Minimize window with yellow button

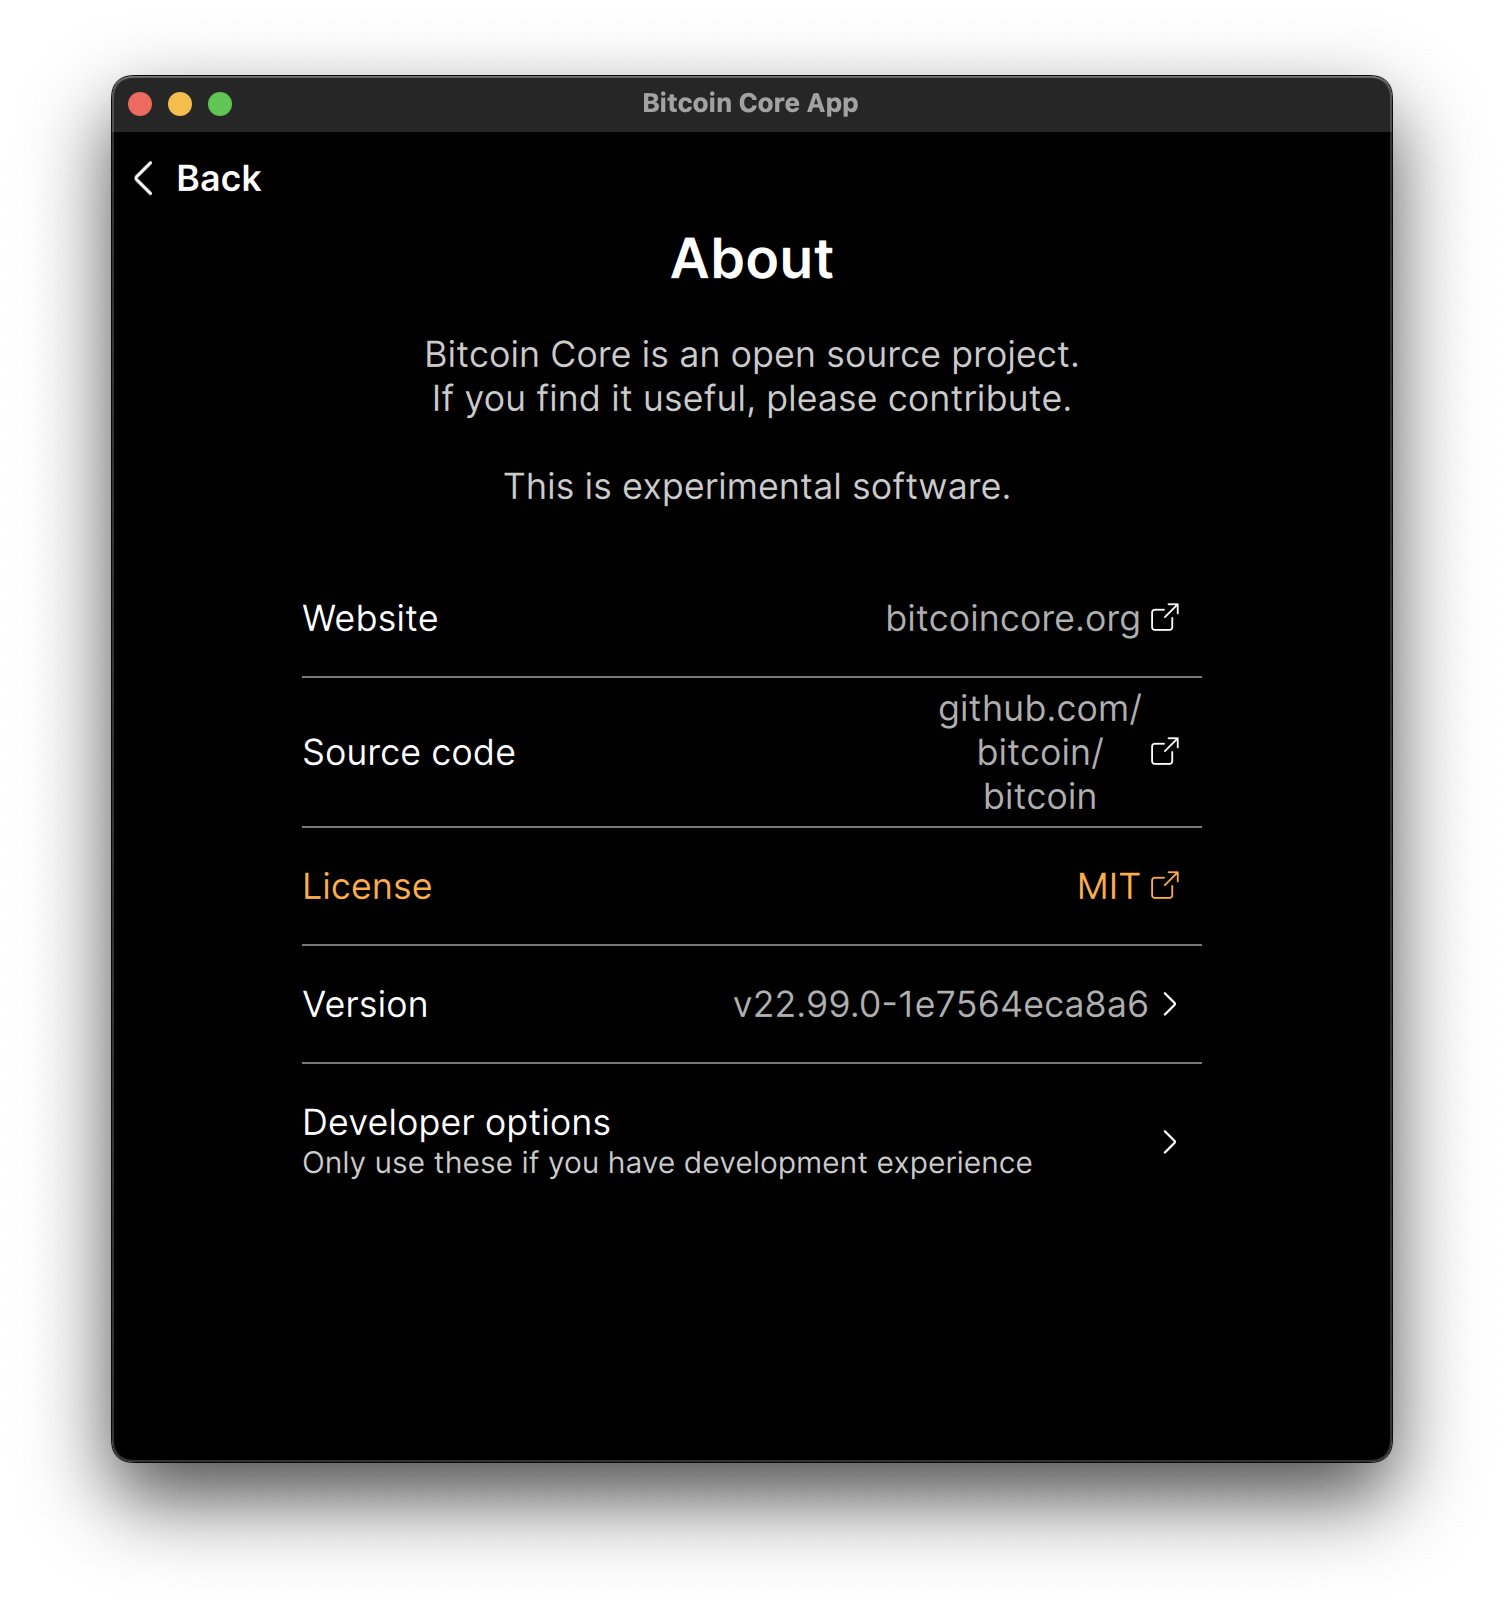coord(180,104)
